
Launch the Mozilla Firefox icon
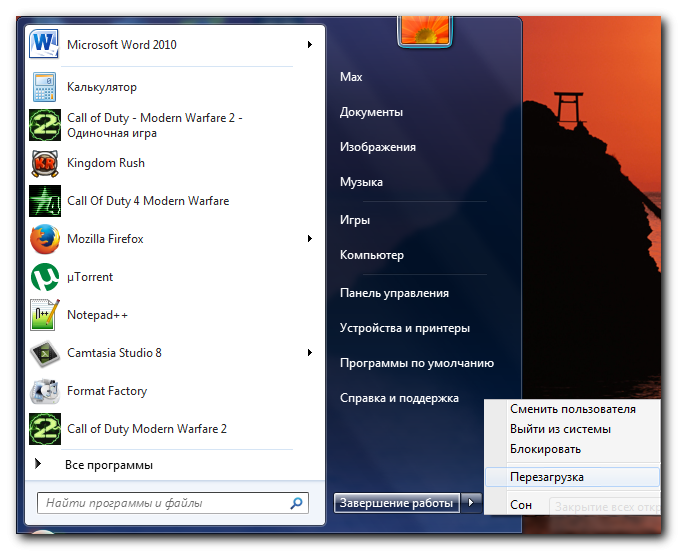[45, 239]
